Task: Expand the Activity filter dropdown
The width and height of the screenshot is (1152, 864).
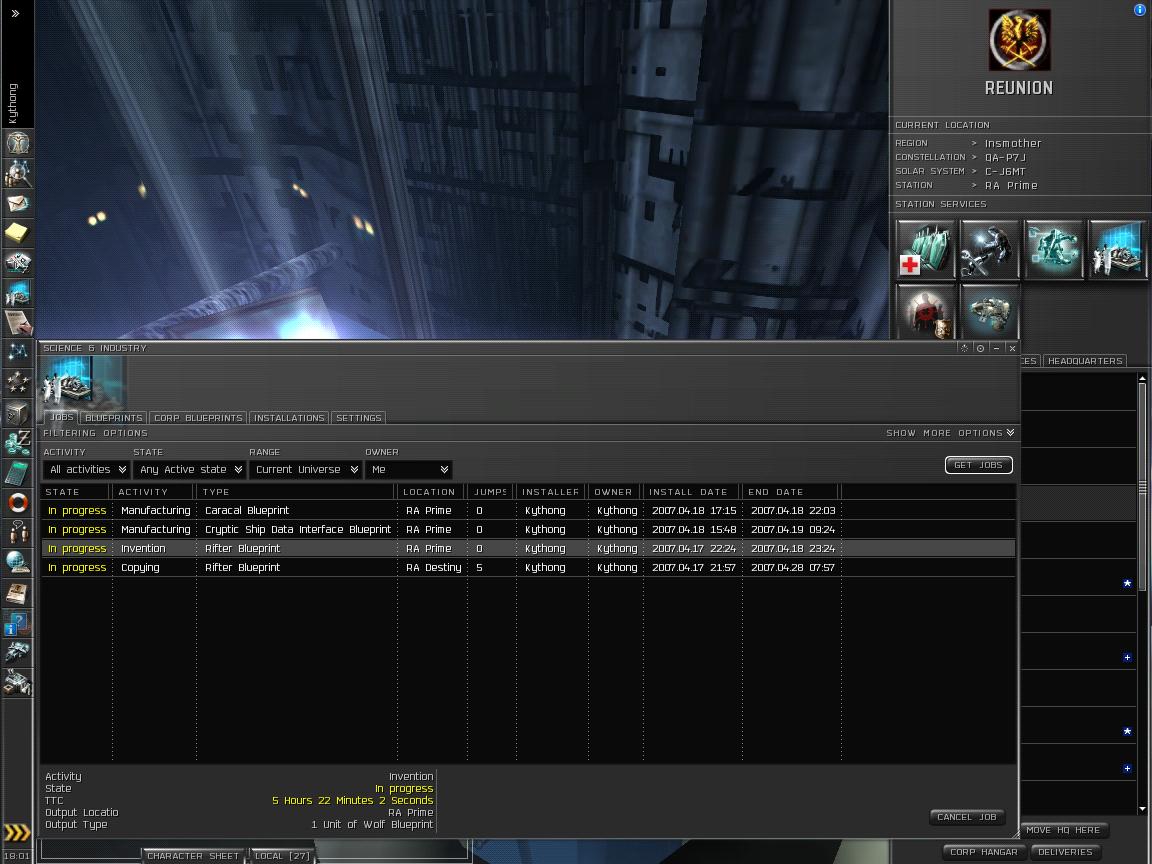Action: click(86, 469)
